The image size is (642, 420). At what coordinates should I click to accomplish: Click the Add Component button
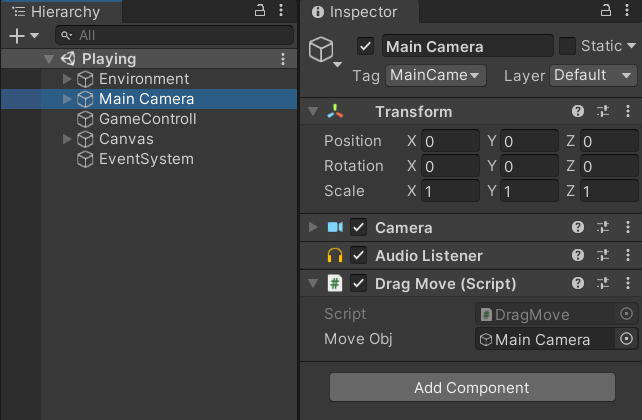472,387
